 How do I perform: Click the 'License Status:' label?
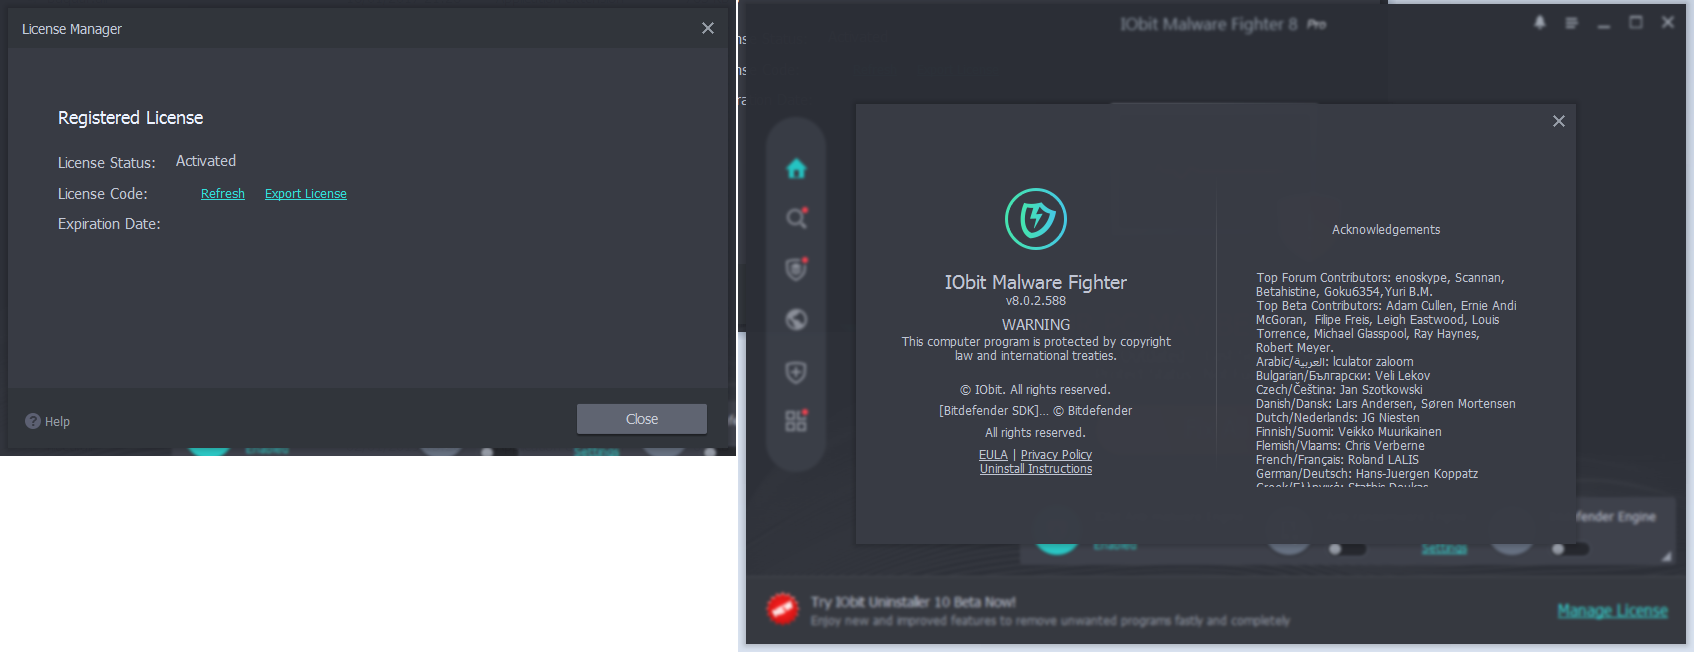[x=107, y=163]
